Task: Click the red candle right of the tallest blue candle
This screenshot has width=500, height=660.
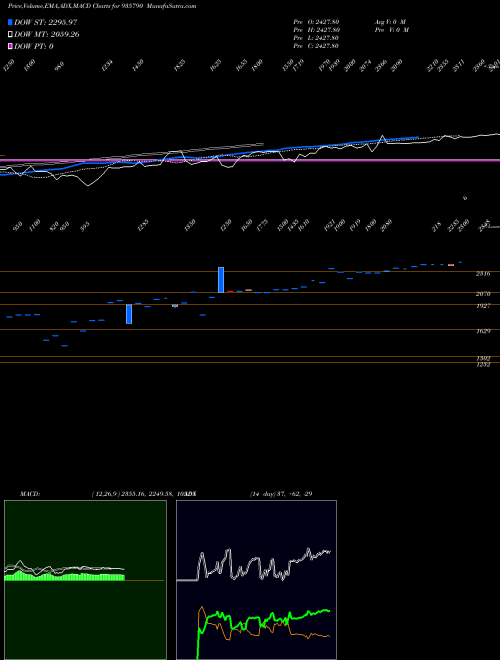Action: [x=230, y=291]
